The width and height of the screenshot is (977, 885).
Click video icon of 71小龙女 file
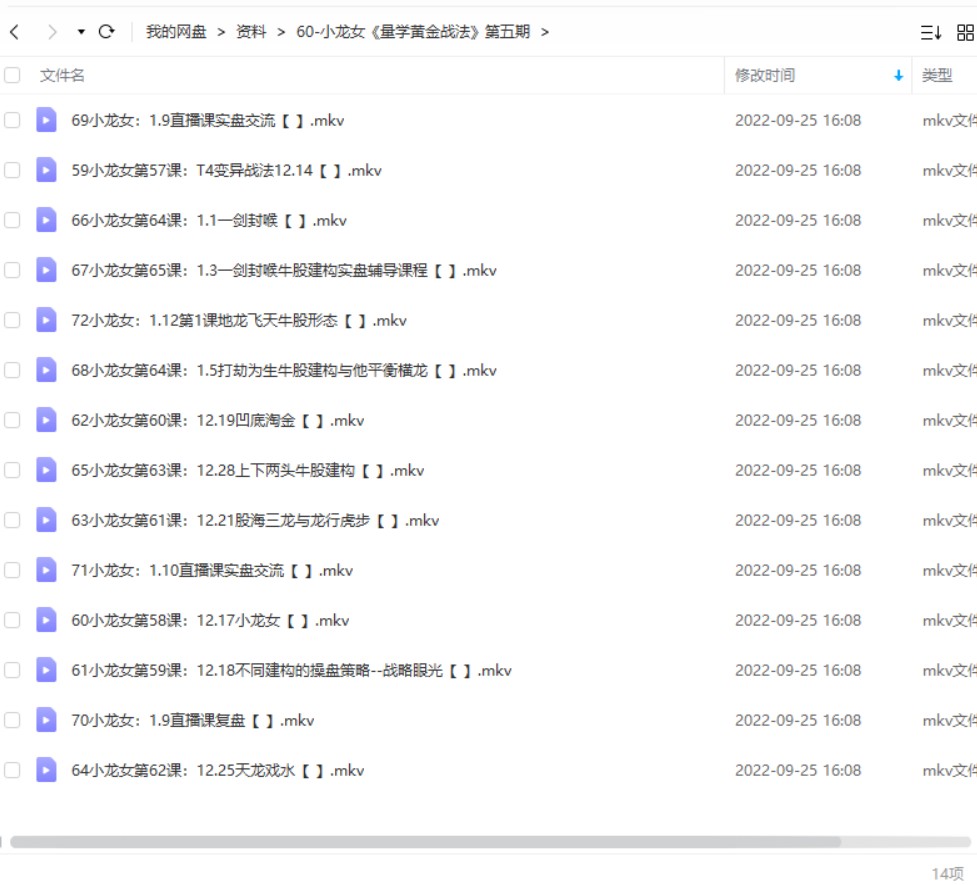coord(46,570)
